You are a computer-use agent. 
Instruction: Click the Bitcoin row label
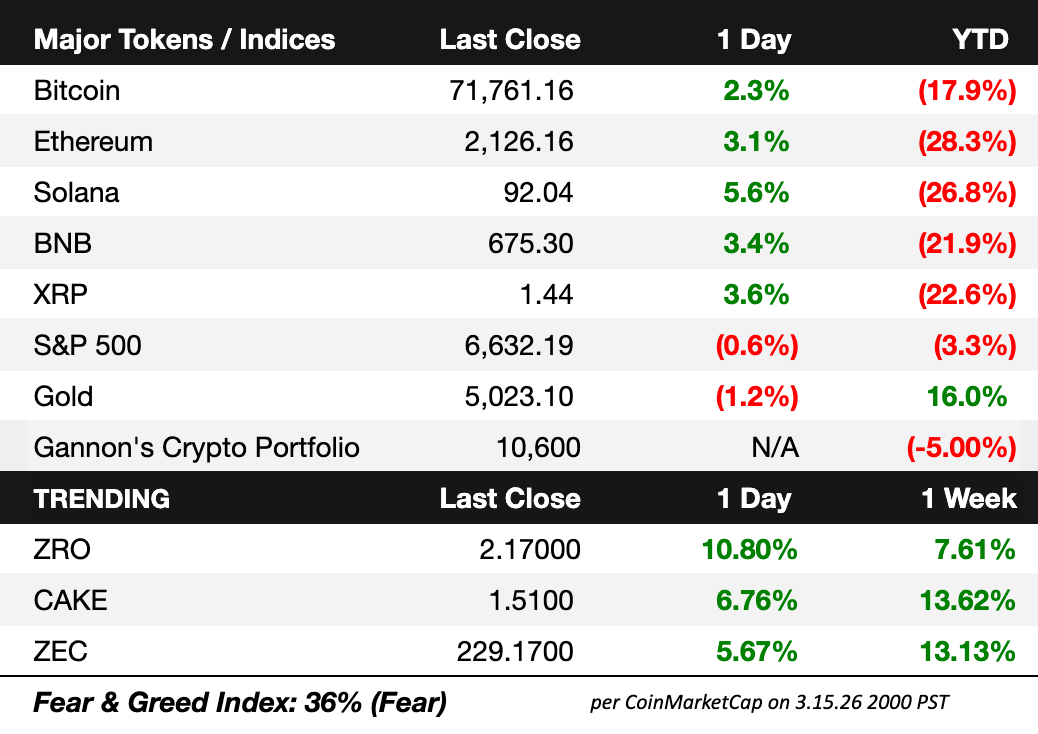point(77,91)
